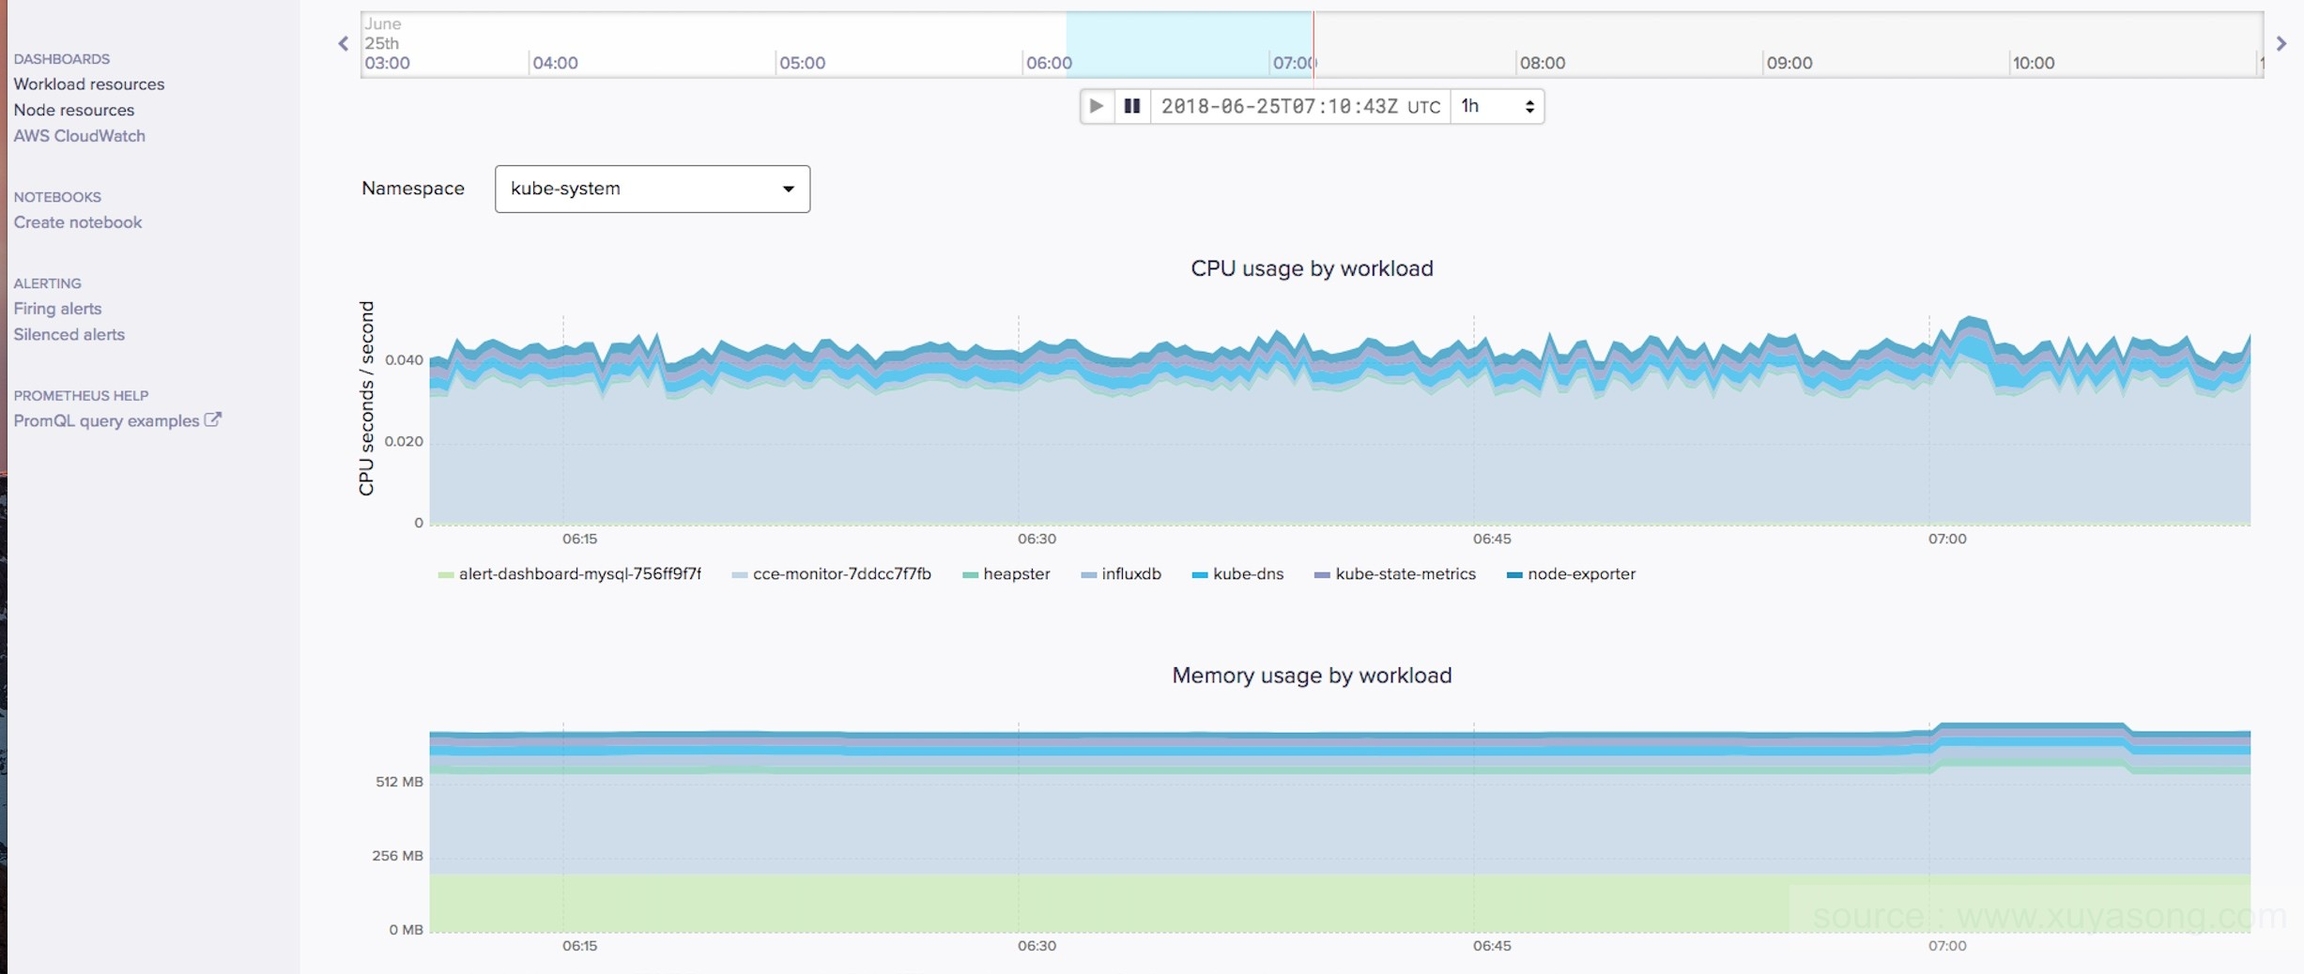Go to AWS CloudWatch dashboard
Viewport: 2304px width, 974px height.
[x=79, y=136]
